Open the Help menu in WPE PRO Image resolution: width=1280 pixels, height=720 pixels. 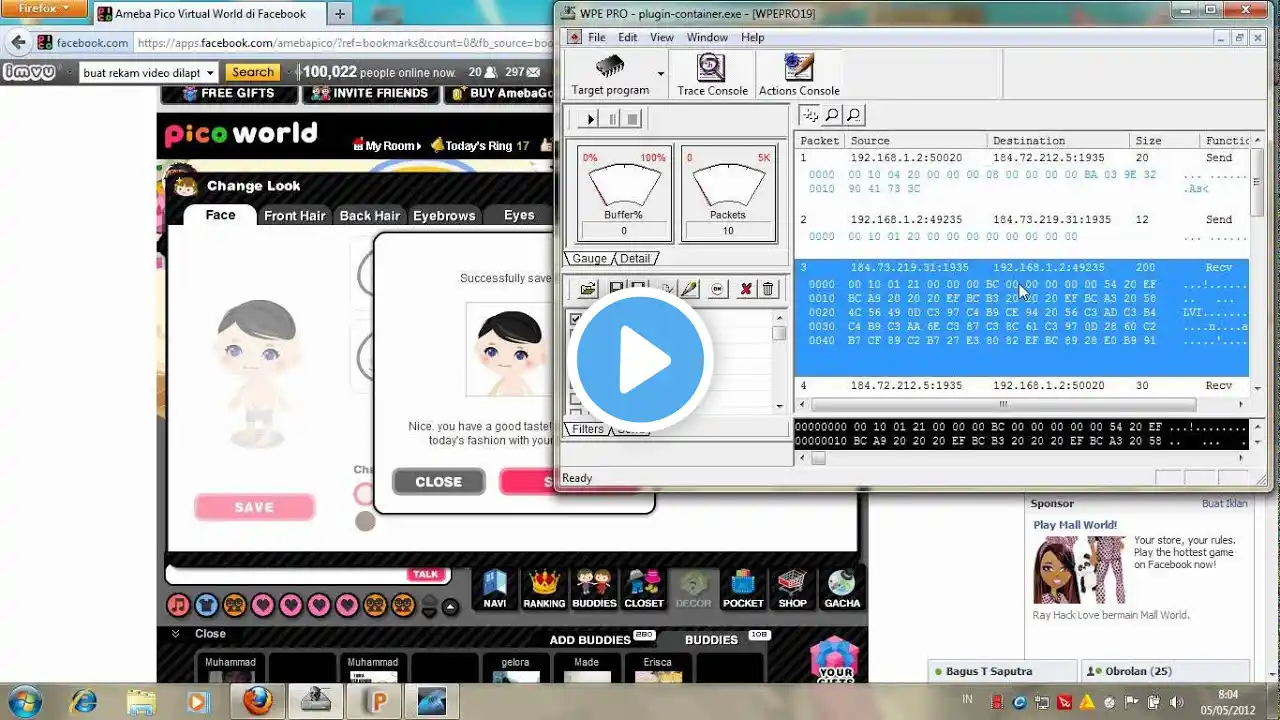[x=752, y=37]
